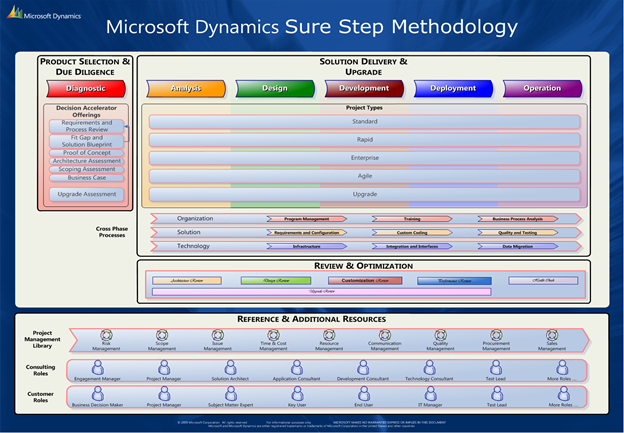The width and height of the screenshot is (624, 433).
Task: Select the Key User customer role icon
Action: (x=297, y=394)
